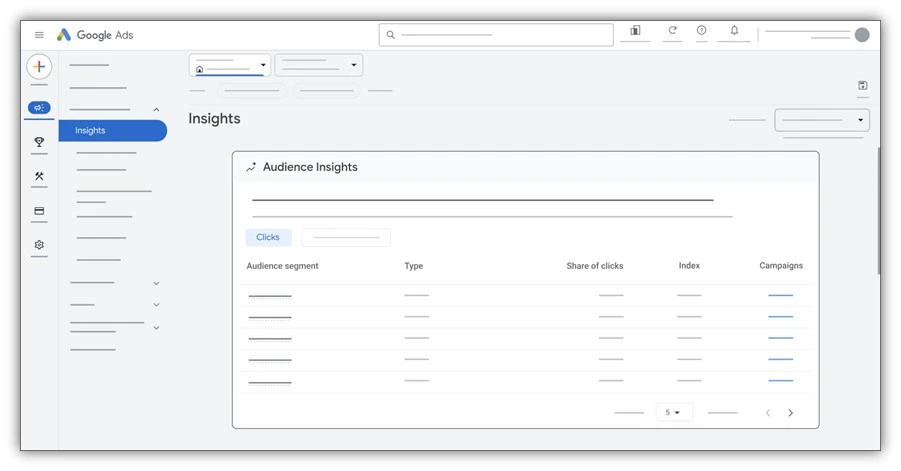Sort by Audience segment column
901x471 pixels.
point(282,266)
